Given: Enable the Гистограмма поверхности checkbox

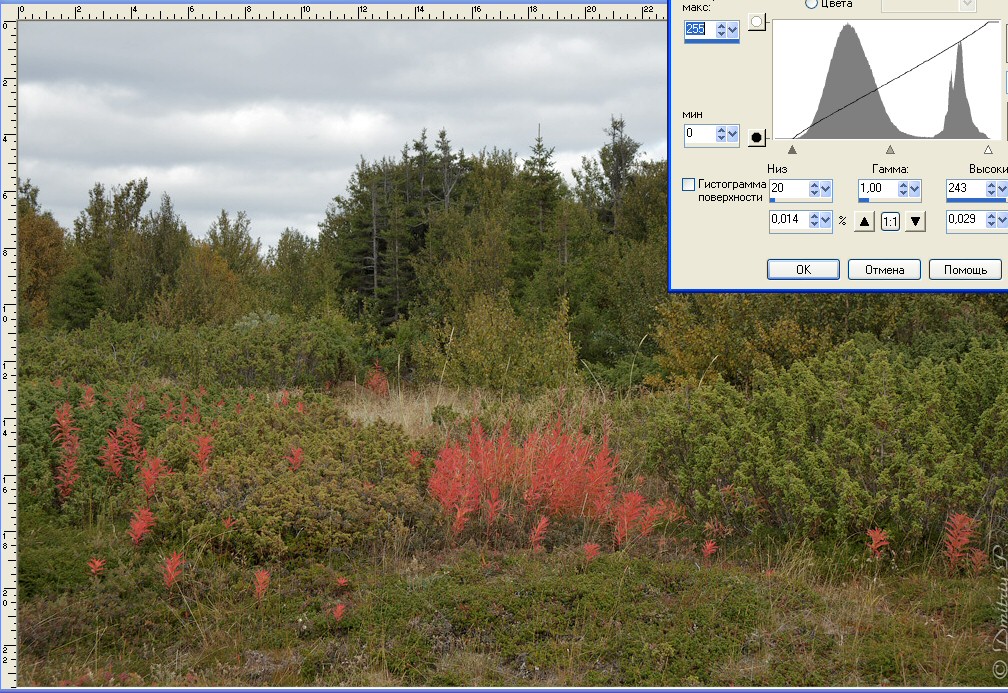Looking at the screenshot, I should [688, 185].
